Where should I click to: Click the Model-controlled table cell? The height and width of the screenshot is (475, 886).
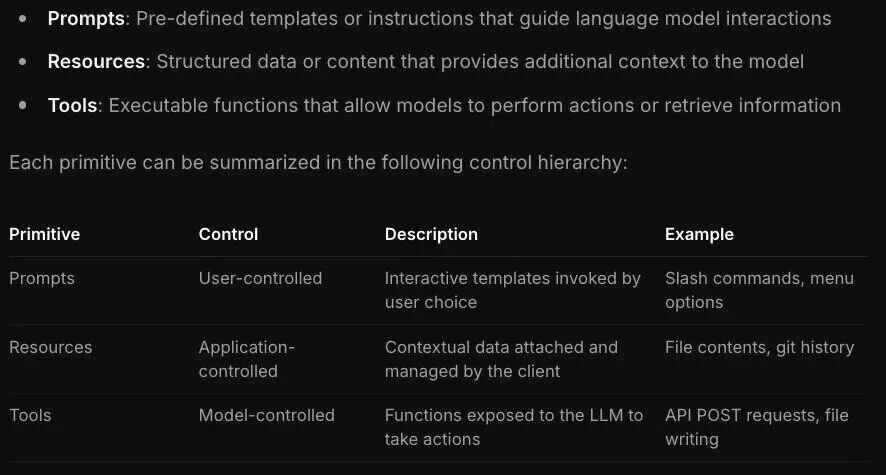click(266, 415)
